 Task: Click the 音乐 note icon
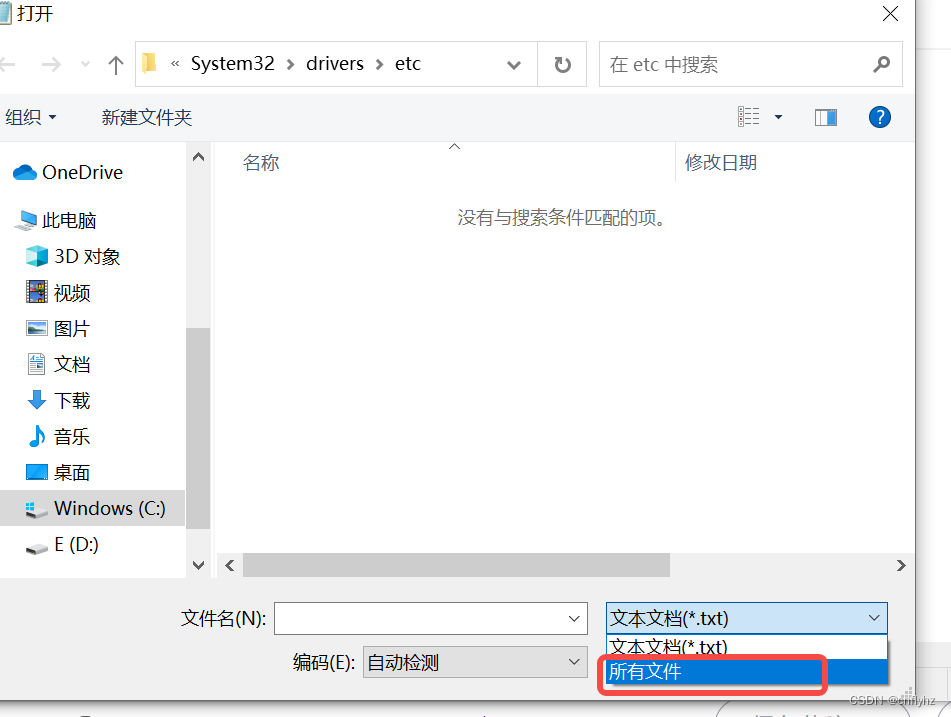pos(37,436)
